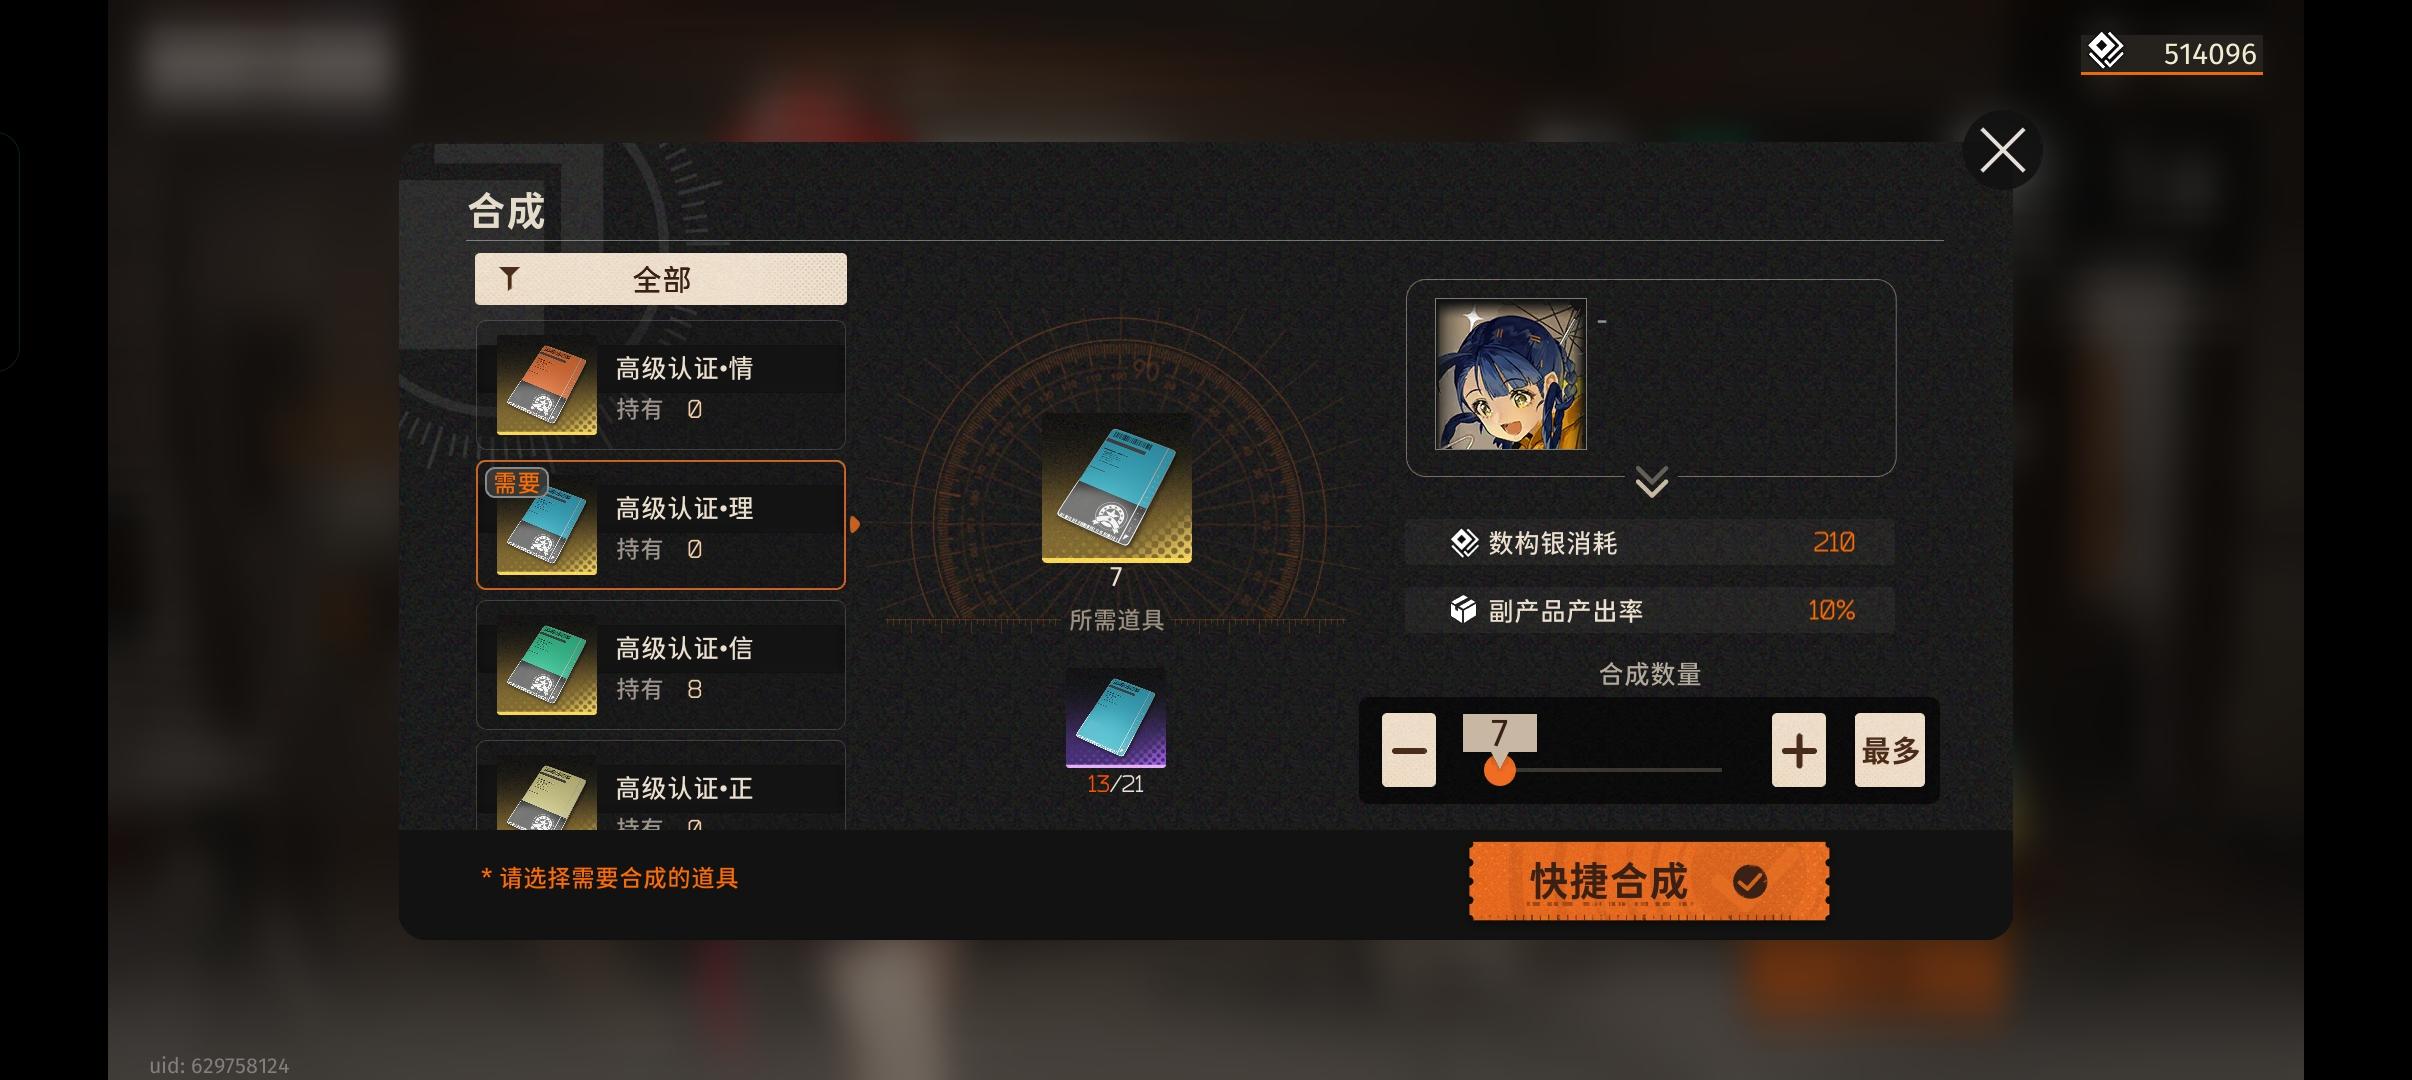The width and height of the screenshot is (2412, 1080).
Task: Toggle the 快捷合成 checkmark
Action: [1750, 882]
